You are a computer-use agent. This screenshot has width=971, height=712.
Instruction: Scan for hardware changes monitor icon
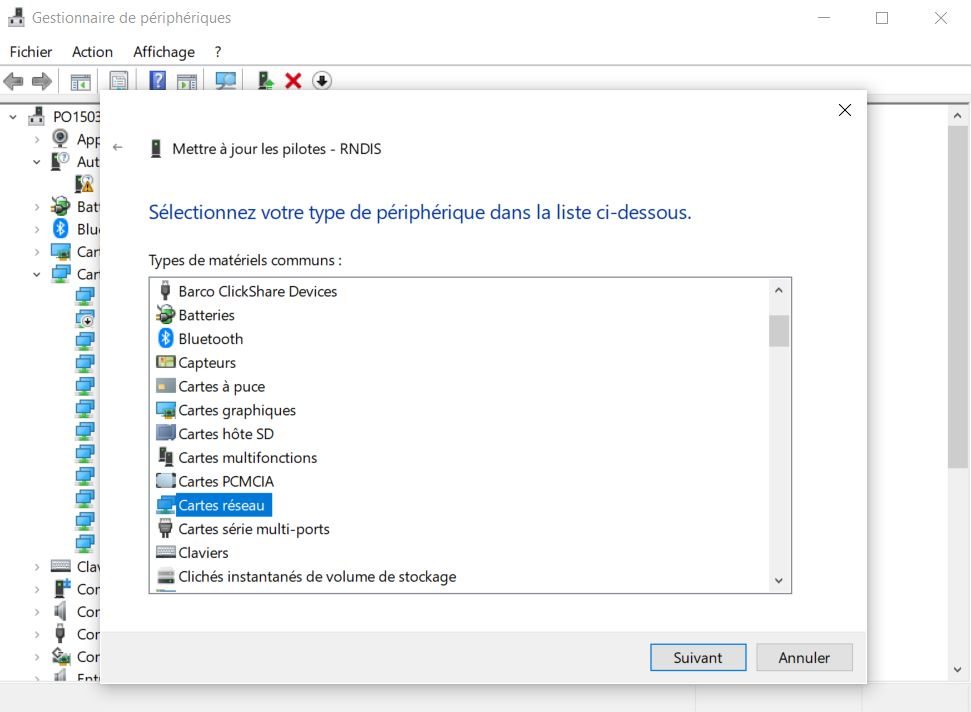[225, 81]
